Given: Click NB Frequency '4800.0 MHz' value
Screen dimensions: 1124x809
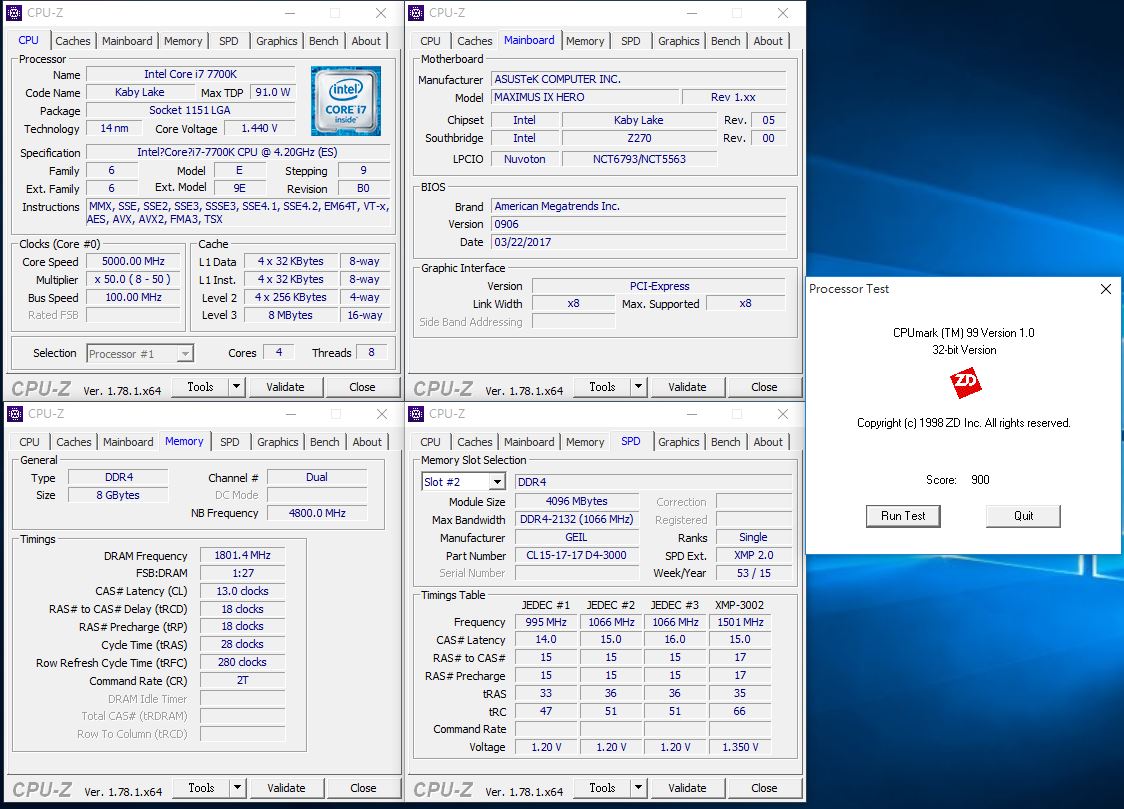Looking at the screenshot, I should pos(317,513).
